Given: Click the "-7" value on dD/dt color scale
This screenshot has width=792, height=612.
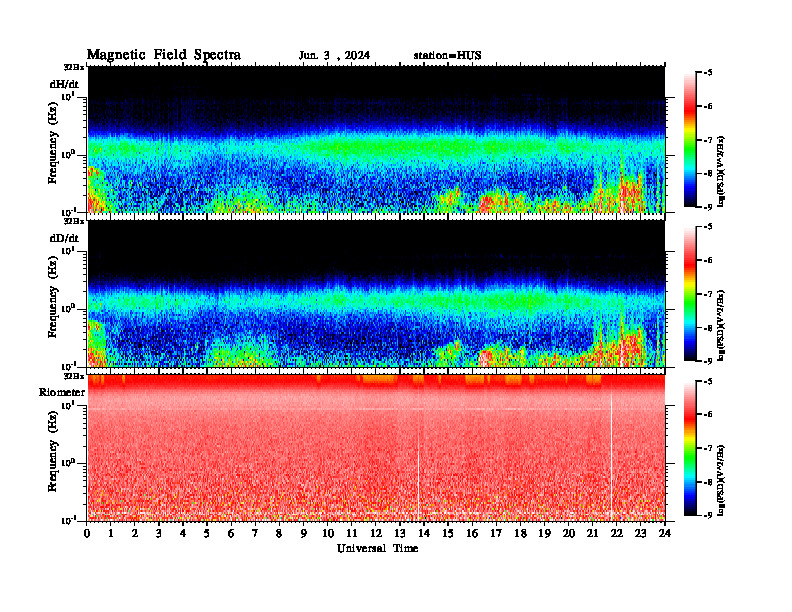Looking at the screenshot, I should tap(709, 294).
